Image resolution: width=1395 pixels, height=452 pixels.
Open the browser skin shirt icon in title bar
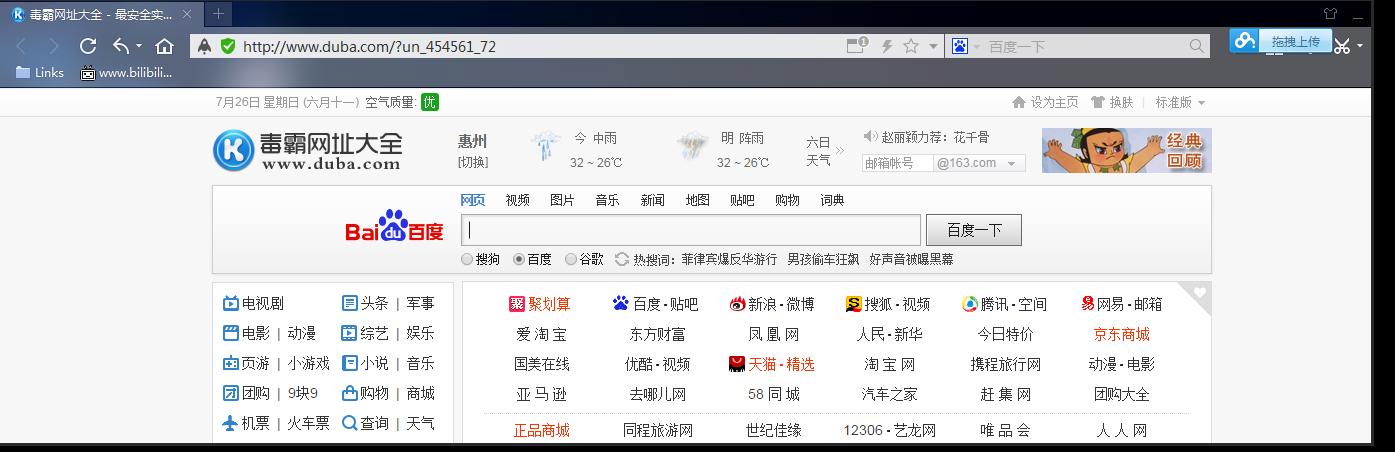coord(1330,14)
